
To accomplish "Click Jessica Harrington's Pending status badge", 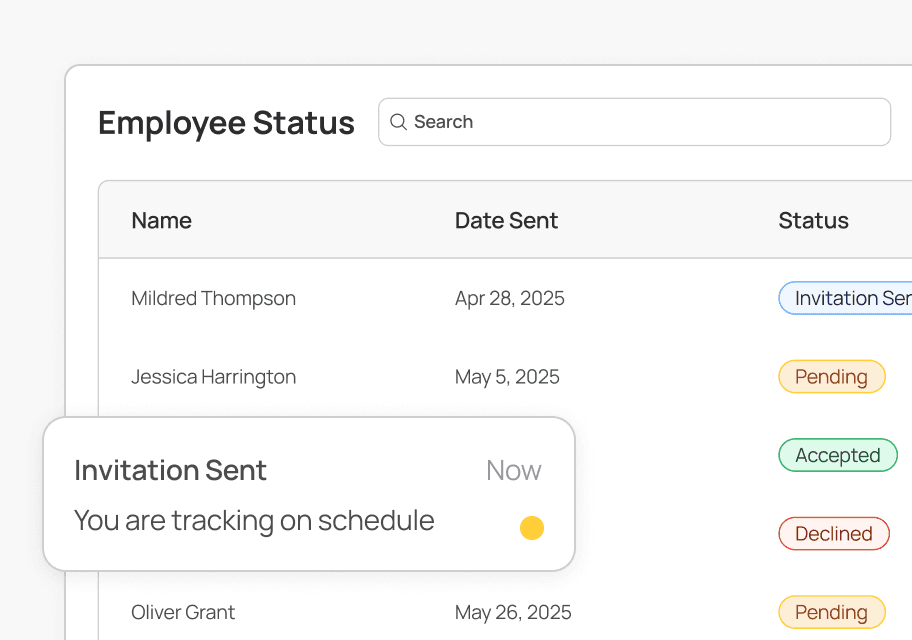I will tap(832, 376).
